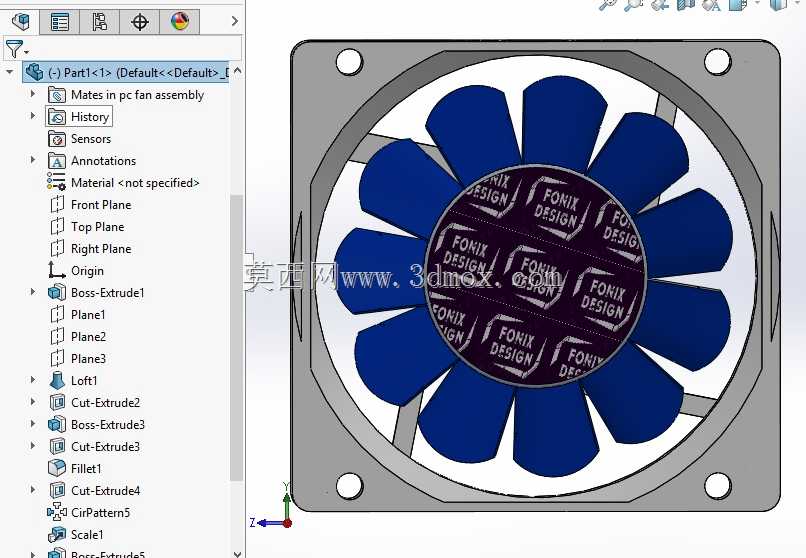Expand the Boss-Extrude3 feature
This screenshot has width=806, height=558.
pyautogui.click(x=32, y=423)
